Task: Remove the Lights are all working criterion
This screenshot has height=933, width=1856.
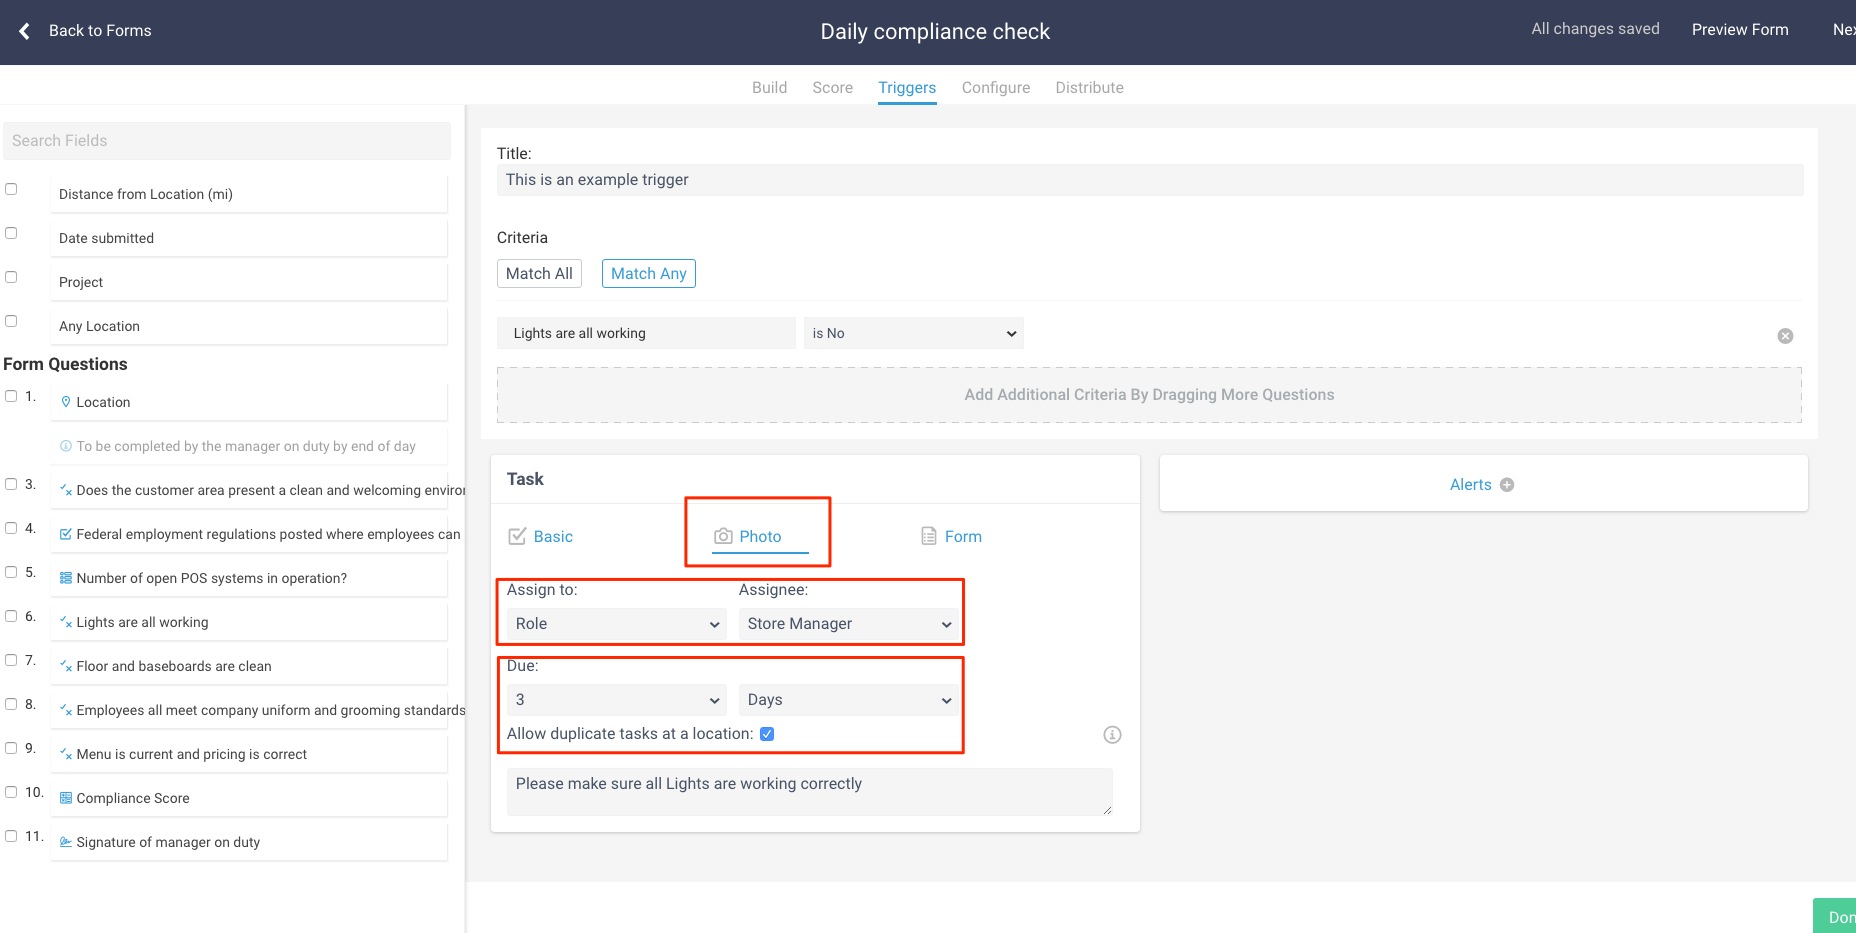Action: click(x=1785, y=336)
